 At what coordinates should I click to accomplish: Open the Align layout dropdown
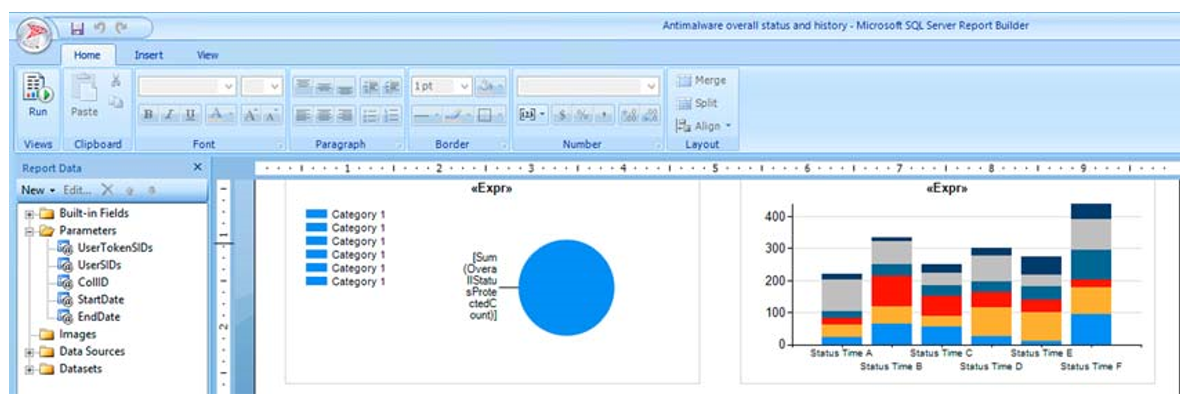coord(704,126)
